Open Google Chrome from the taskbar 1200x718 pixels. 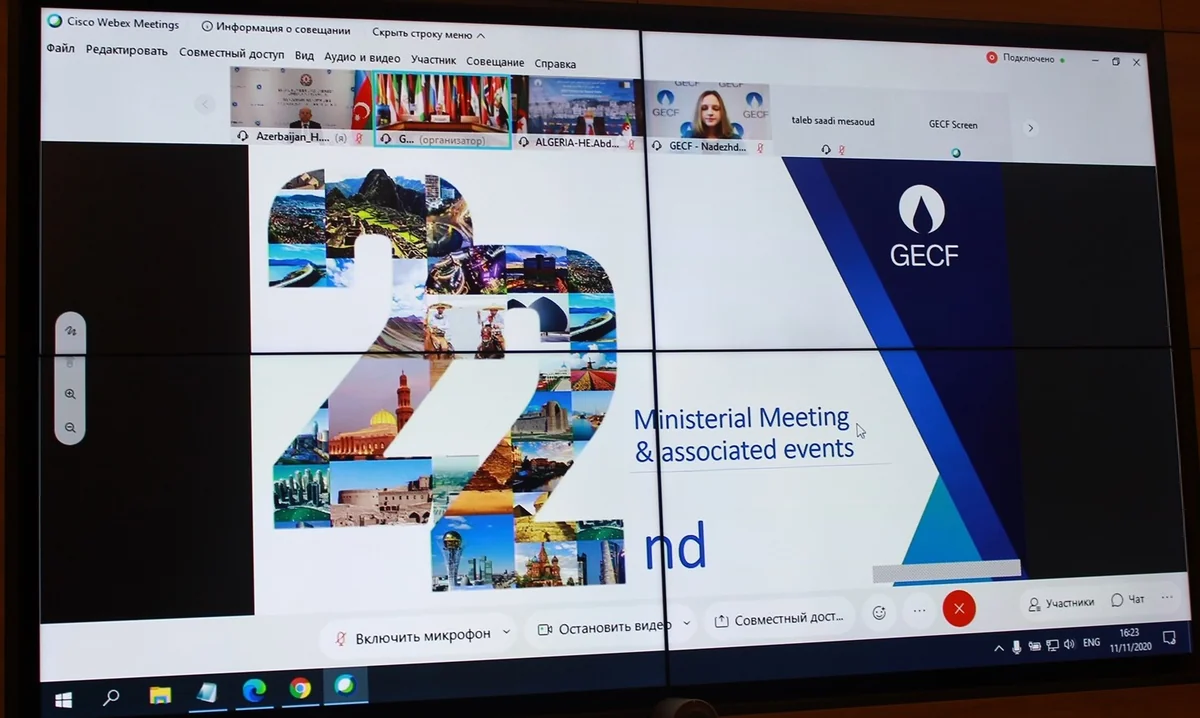299,688
